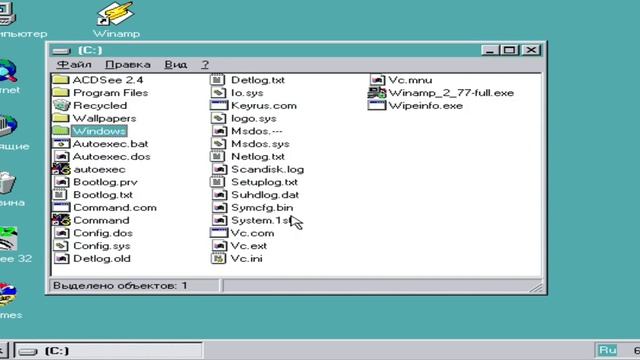The width and height of the screenshot is (640, 360).
Task: Select the Vc.ext file icon
Action: [219, 246]
